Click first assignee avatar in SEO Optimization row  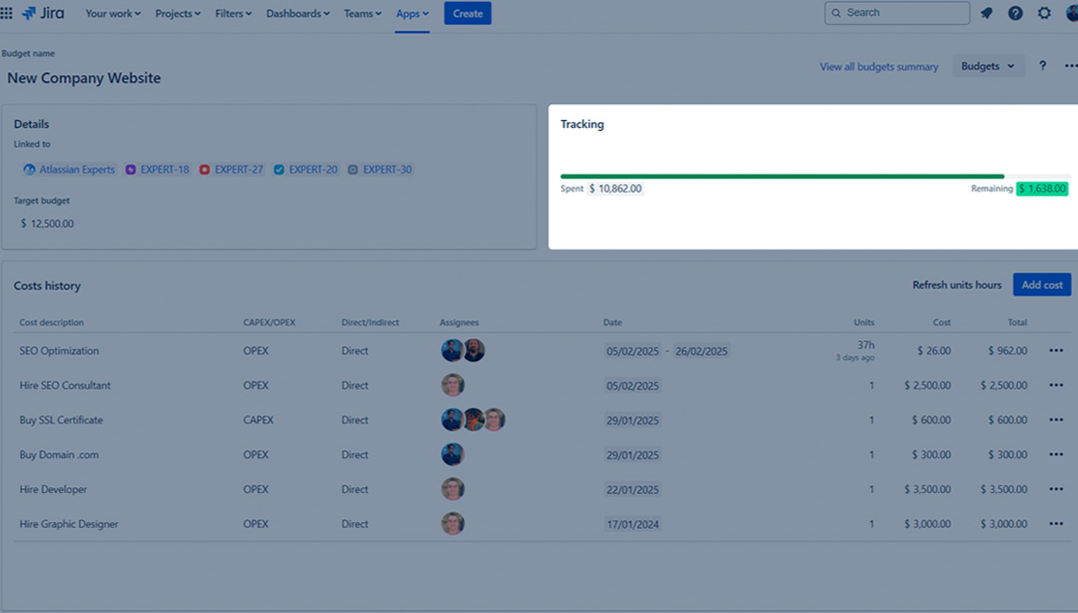point(452,350)
